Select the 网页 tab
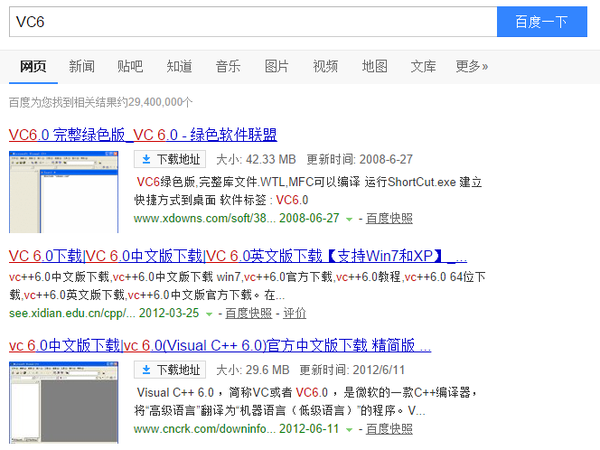 point(33,67)
